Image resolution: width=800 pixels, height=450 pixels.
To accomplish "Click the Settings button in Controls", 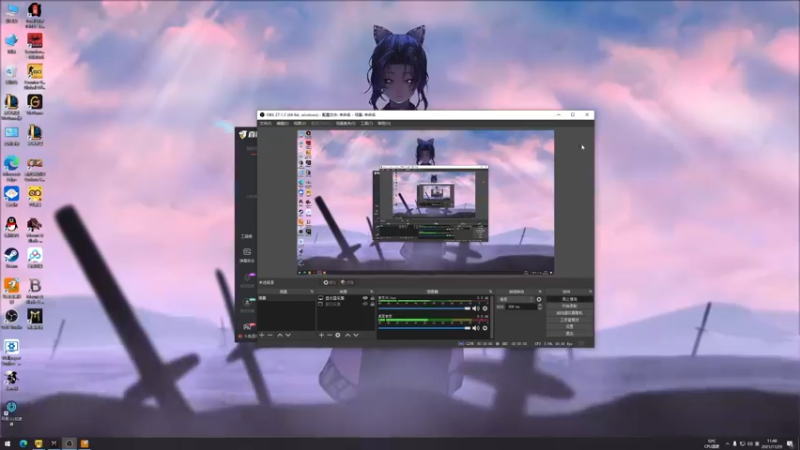I will [569, 327].
